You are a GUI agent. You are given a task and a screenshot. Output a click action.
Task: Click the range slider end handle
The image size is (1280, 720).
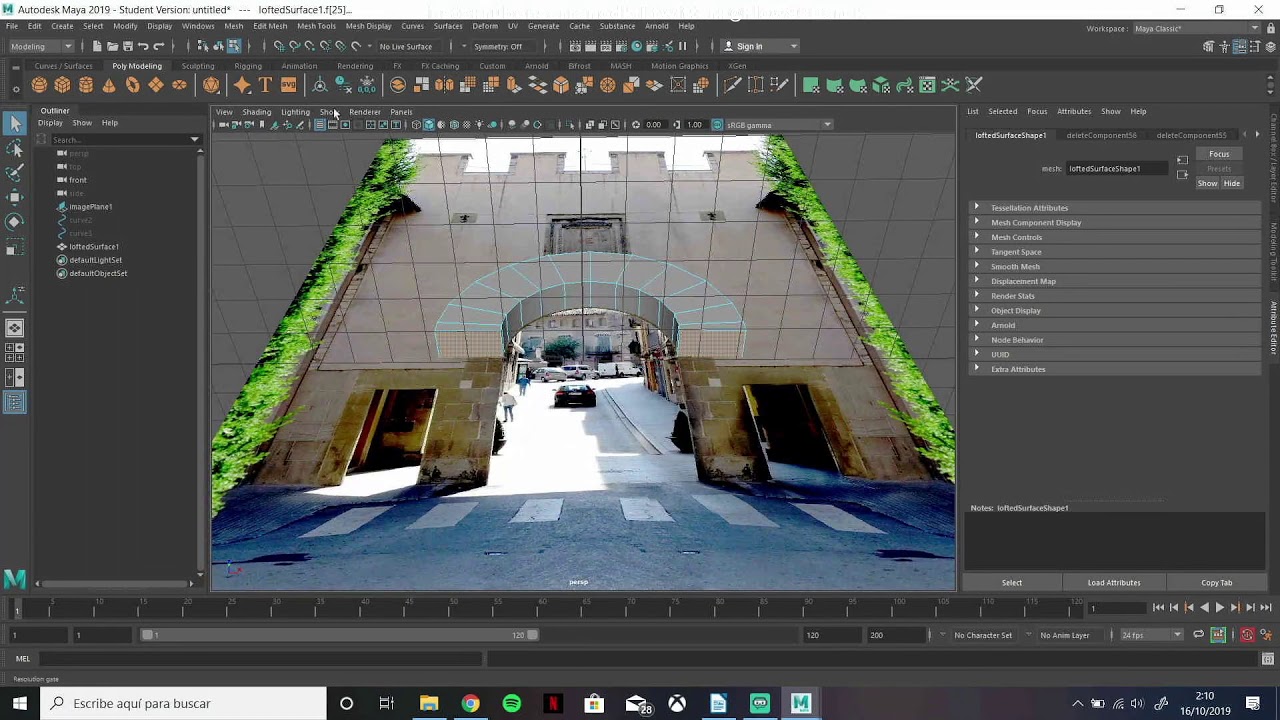[x=533, y=635]
